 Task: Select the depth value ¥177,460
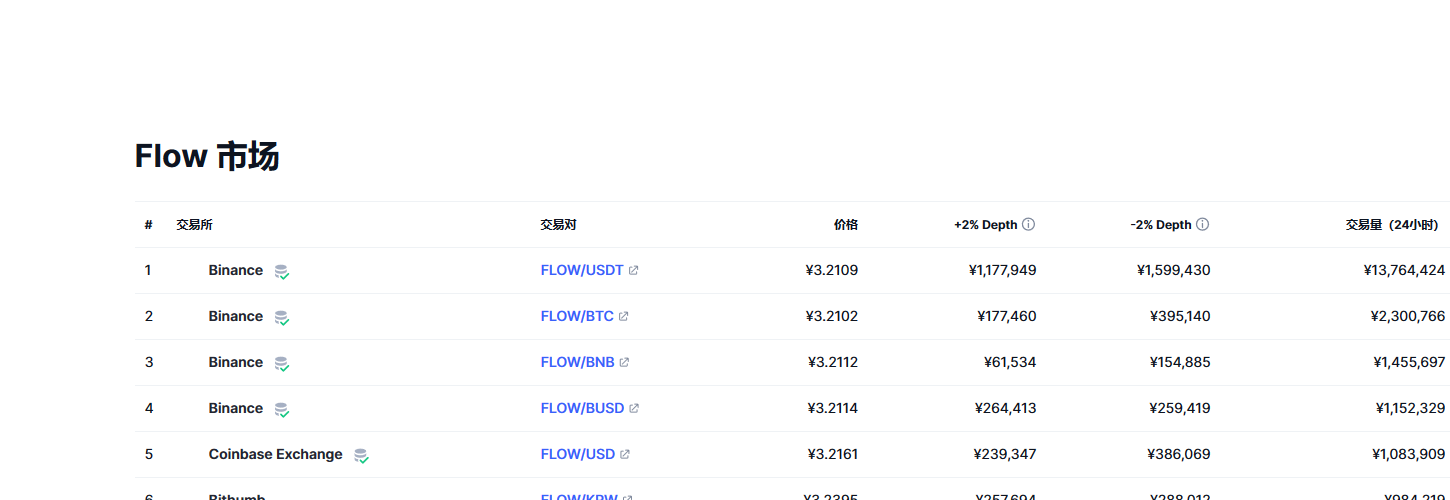pos(1007,316)
